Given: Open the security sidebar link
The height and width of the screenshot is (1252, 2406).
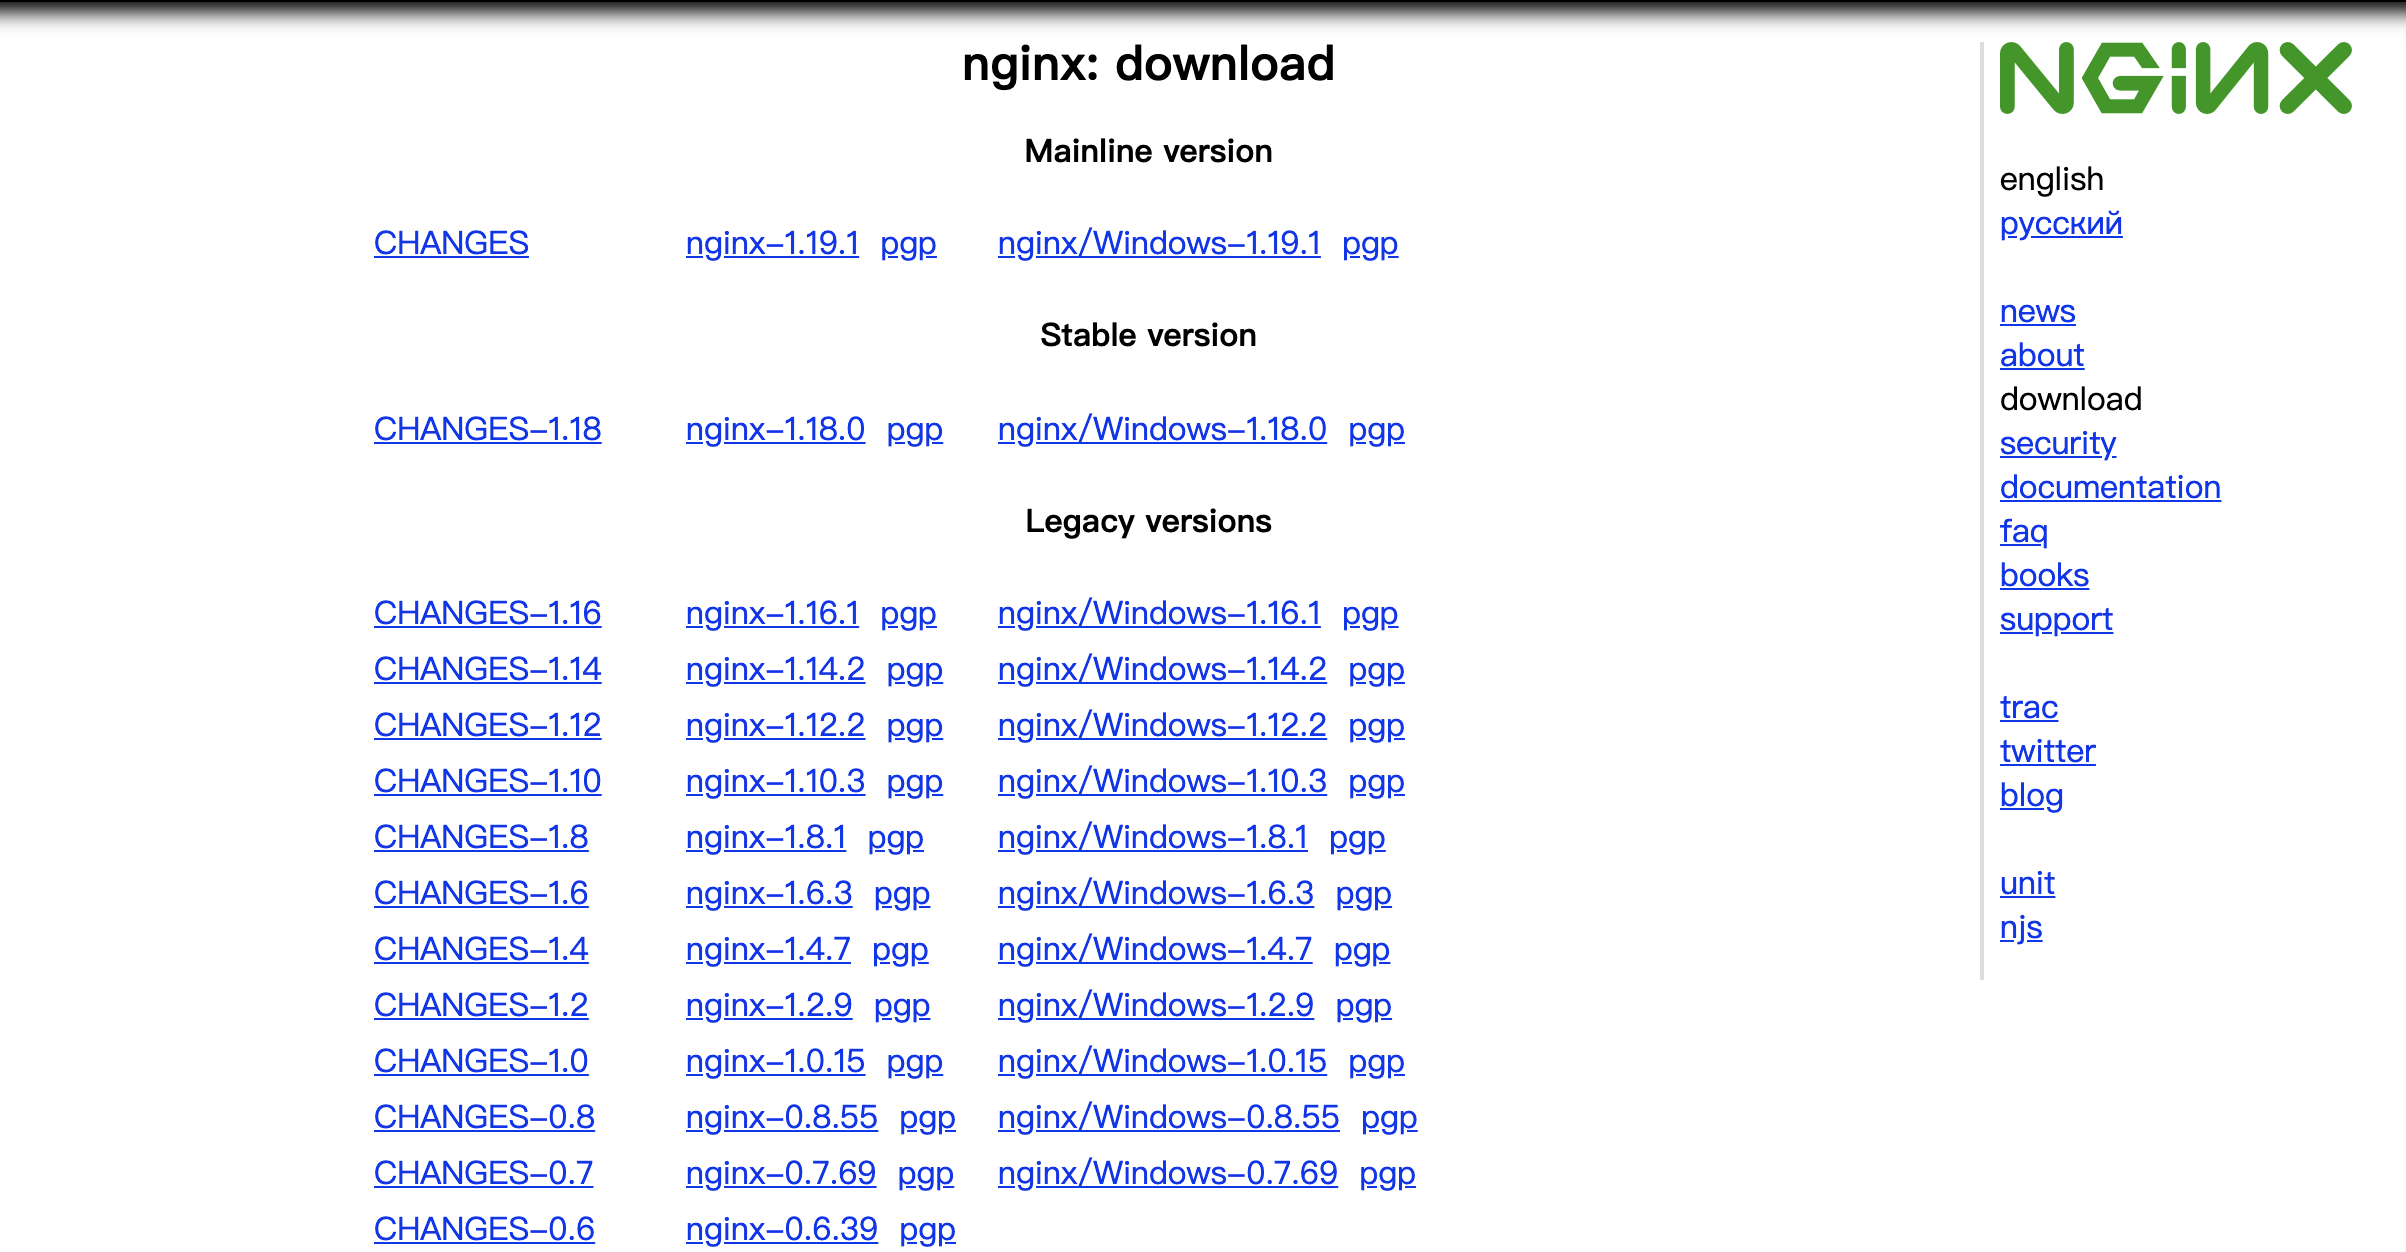Looking at the screenshot, I should click(2057, 443).
